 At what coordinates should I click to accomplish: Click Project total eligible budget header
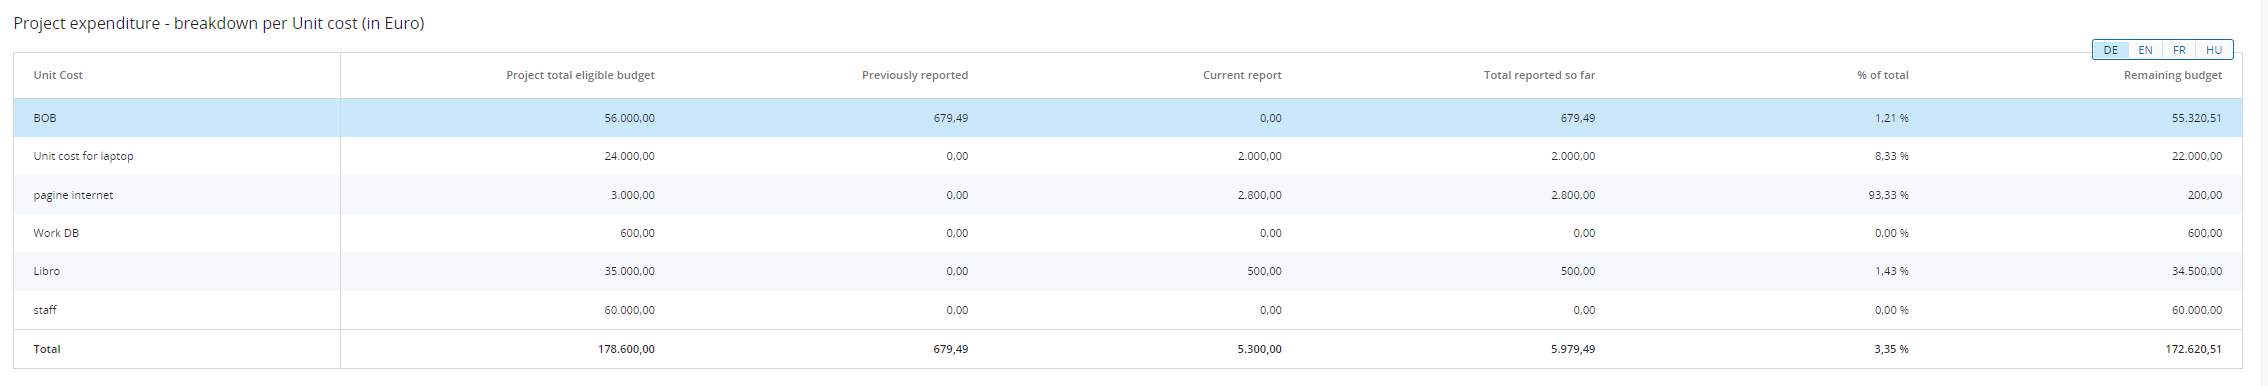tap(580, 75)
